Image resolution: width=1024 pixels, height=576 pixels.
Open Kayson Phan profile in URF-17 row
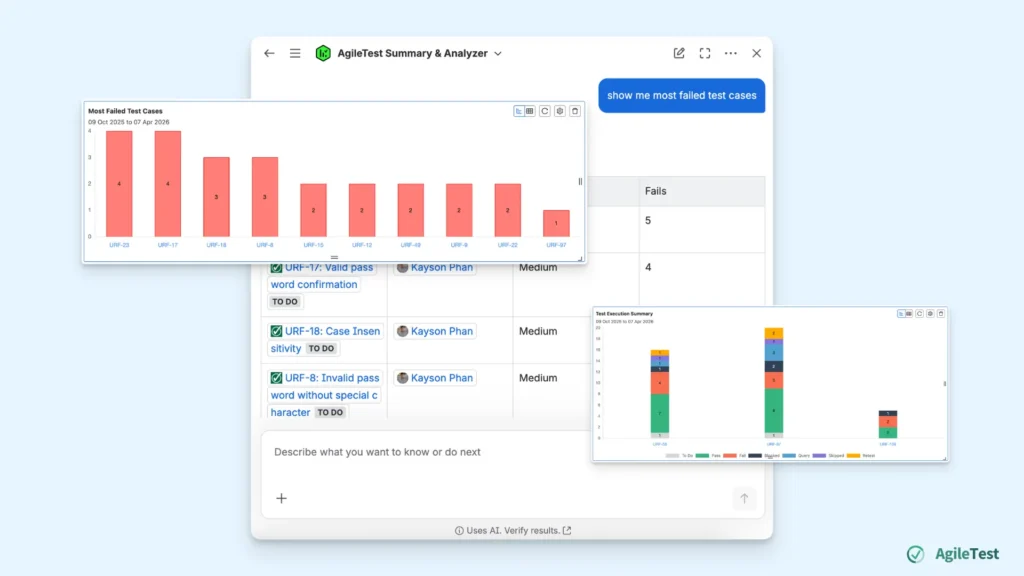click(435, 267)
